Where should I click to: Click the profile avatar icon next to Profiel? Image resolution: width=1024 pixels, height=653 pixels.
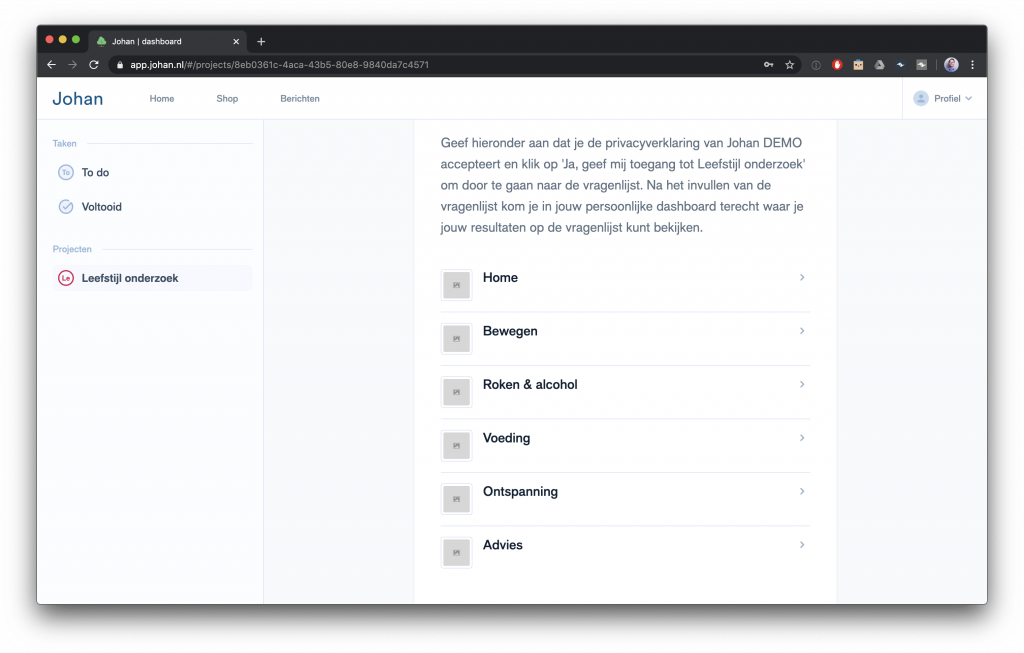(x=921, y=99)
